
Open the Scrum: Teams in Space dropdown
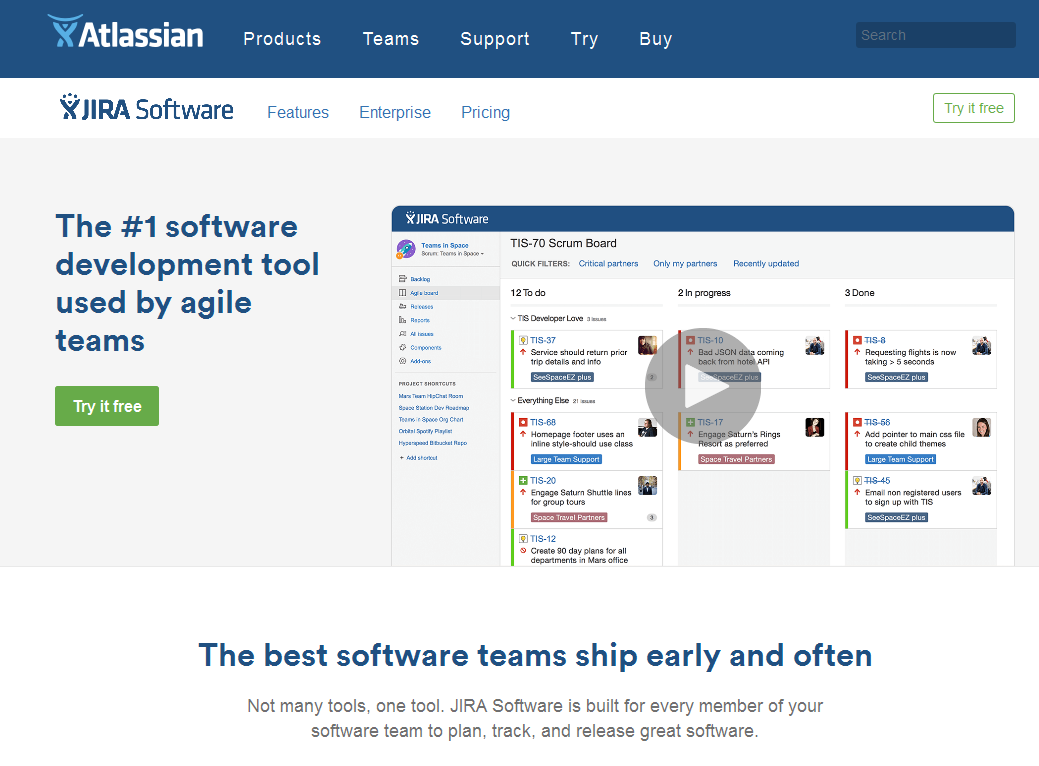click(453, 254)
